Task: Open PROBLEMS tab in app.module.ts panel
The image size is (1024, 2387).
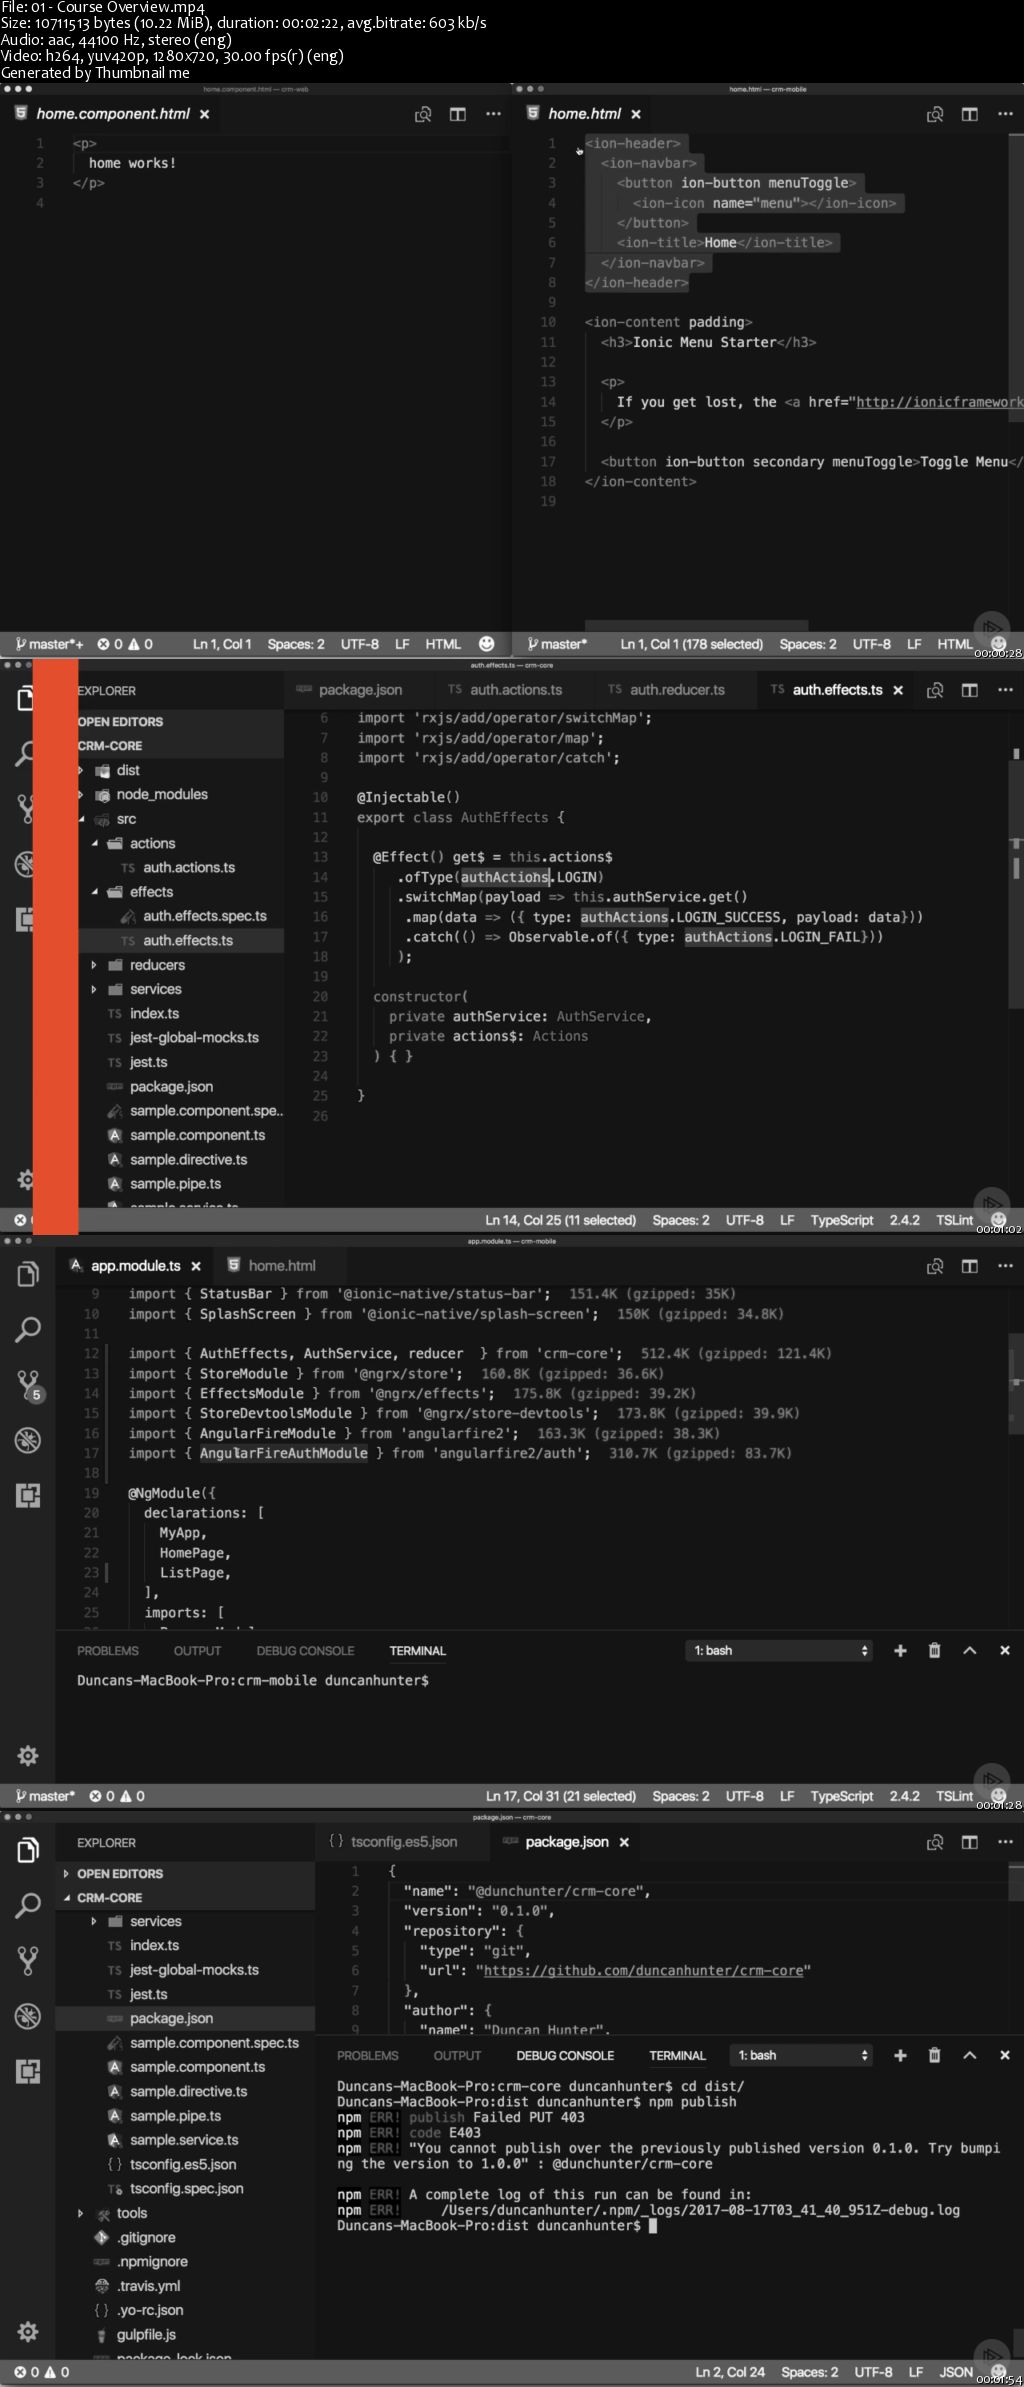Action: [108, 1651]
